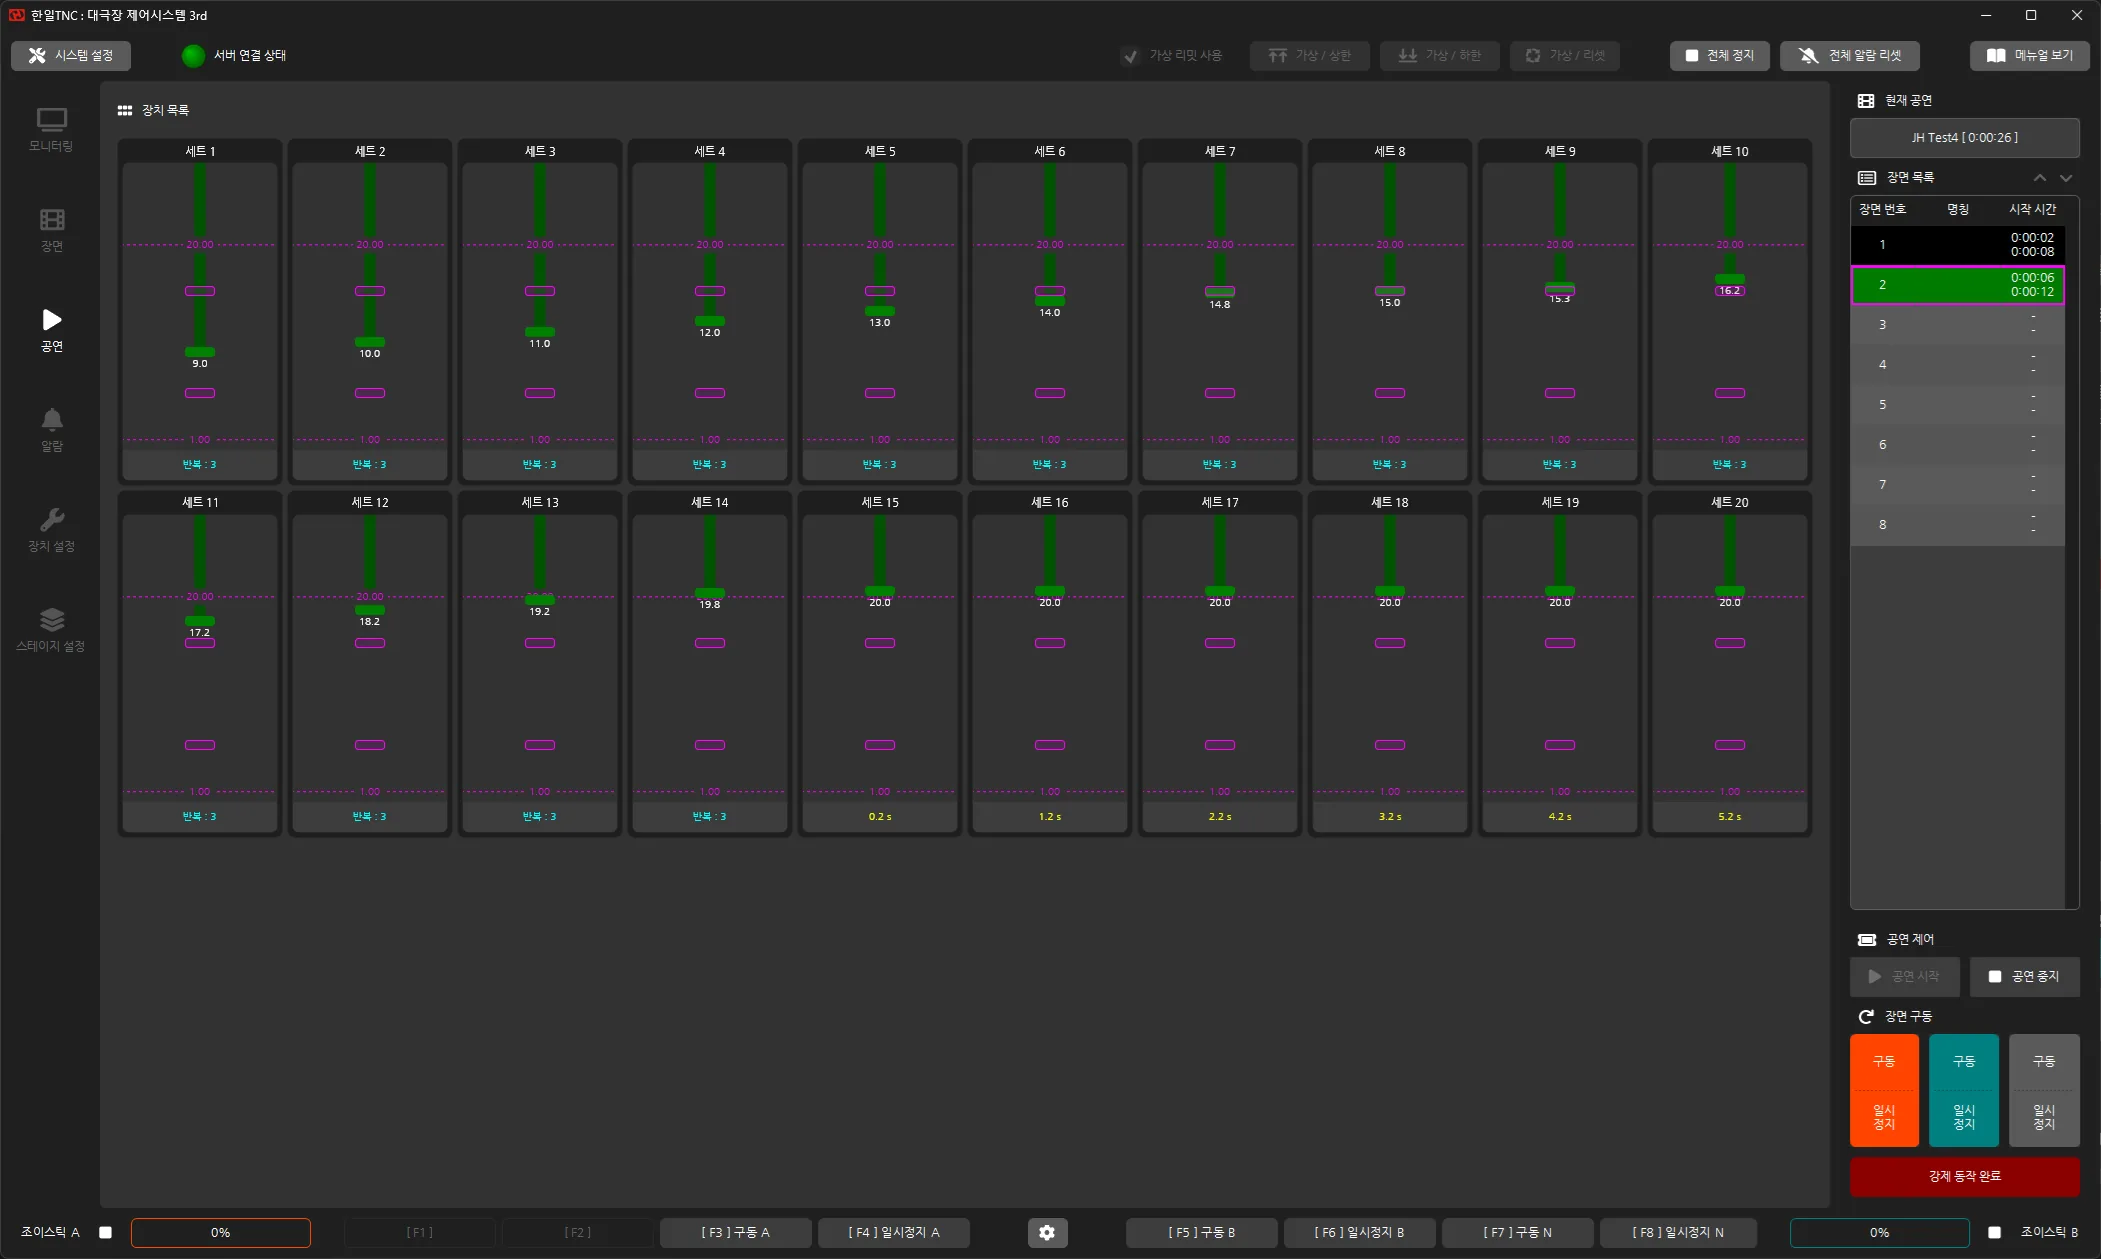
Task: Click the 장치 목록 grid icon
Action: (x=125, y=111)
